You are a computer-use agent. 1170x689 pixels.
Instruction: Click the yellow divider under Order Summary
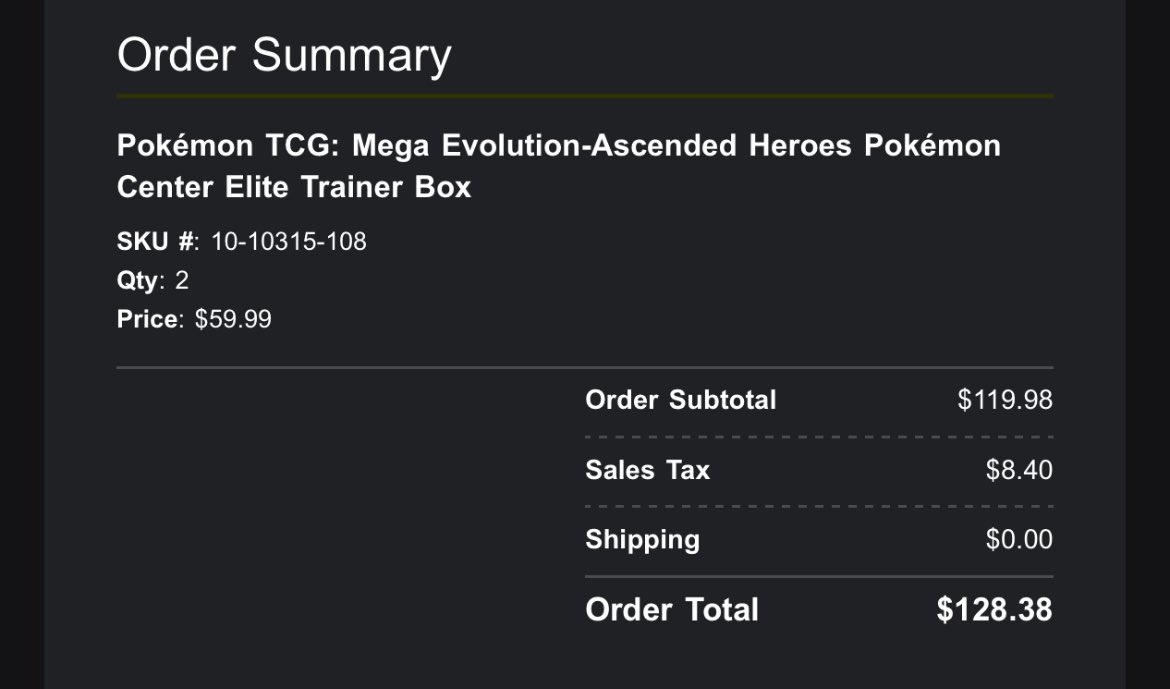(x=585, y=96)
